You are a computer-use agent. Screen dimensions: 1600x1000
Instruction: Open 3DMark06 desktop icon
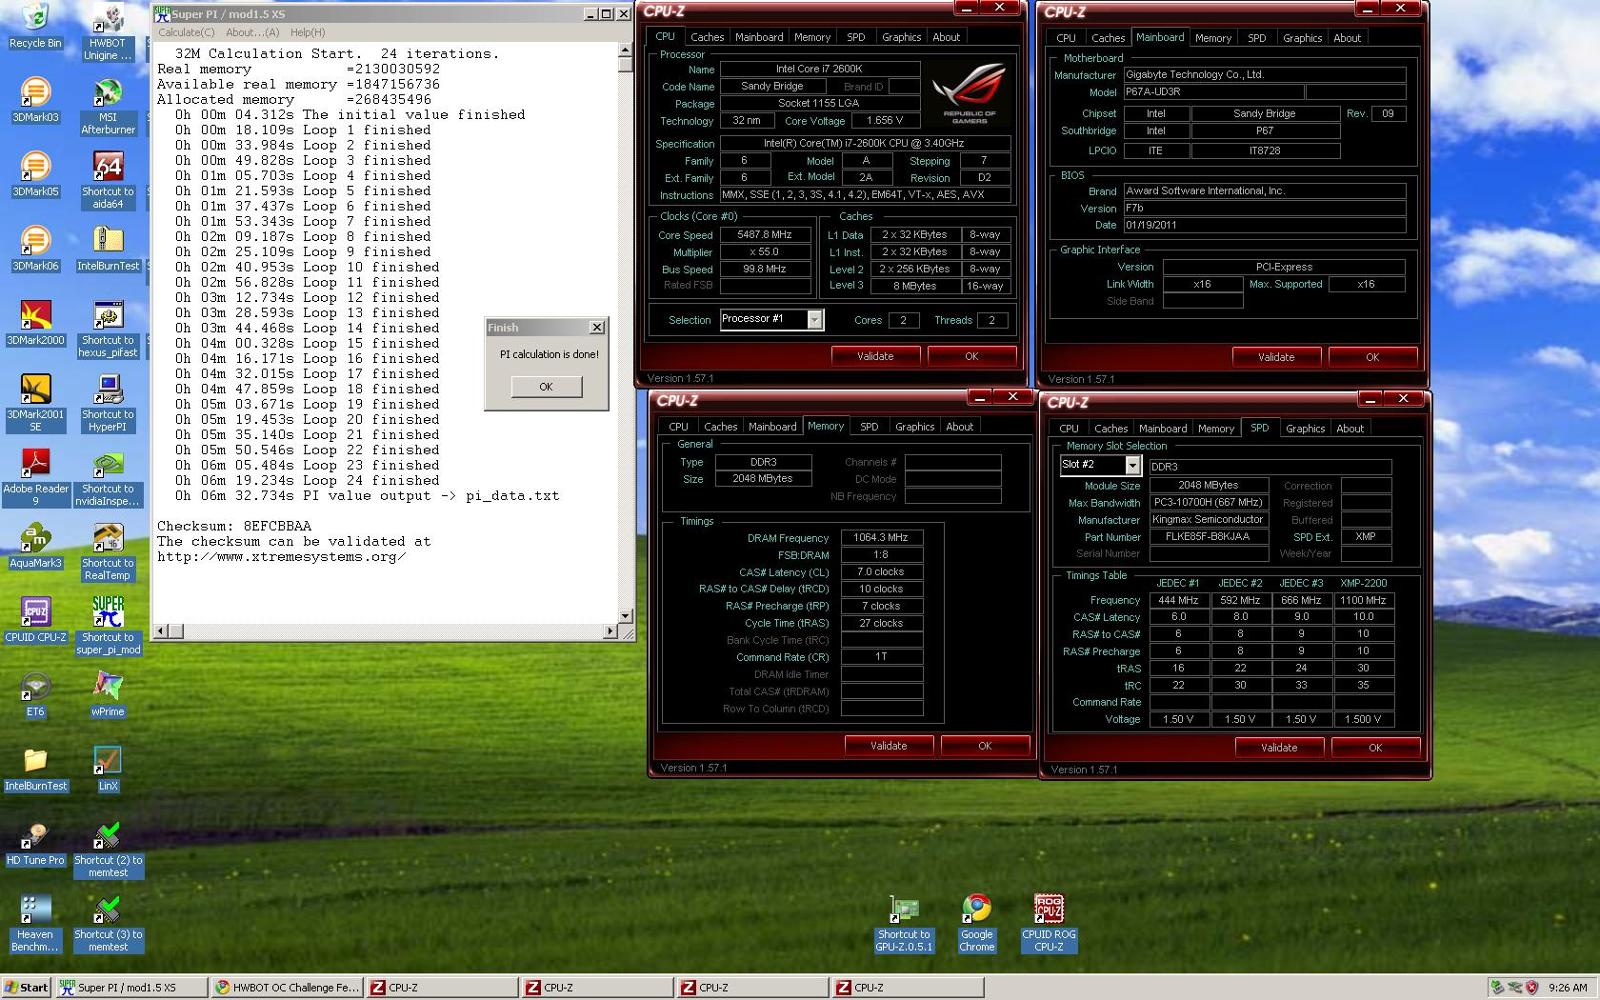tap(35, 249)
